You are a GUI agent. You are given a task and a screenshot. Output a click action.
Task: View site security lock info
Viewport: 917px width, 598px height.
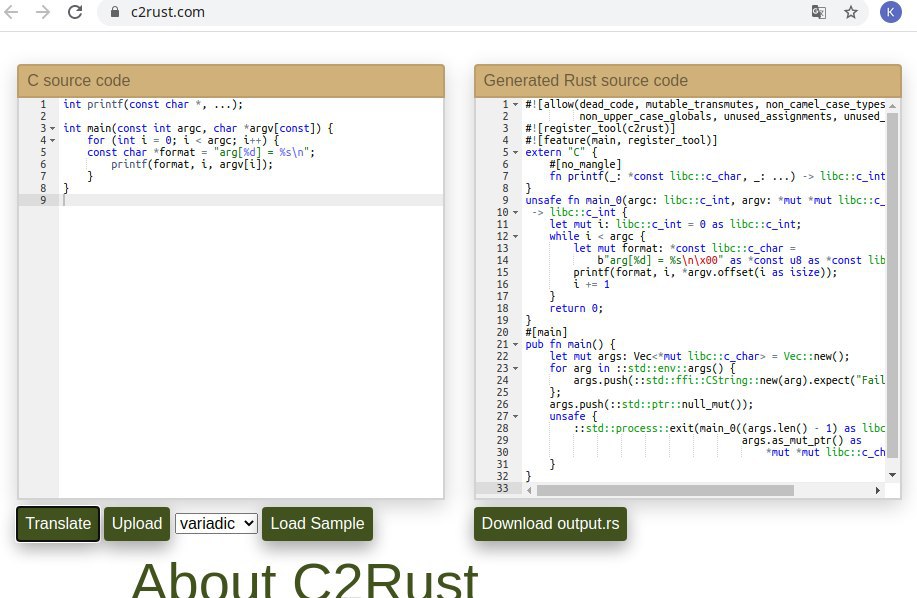[115, 12]
